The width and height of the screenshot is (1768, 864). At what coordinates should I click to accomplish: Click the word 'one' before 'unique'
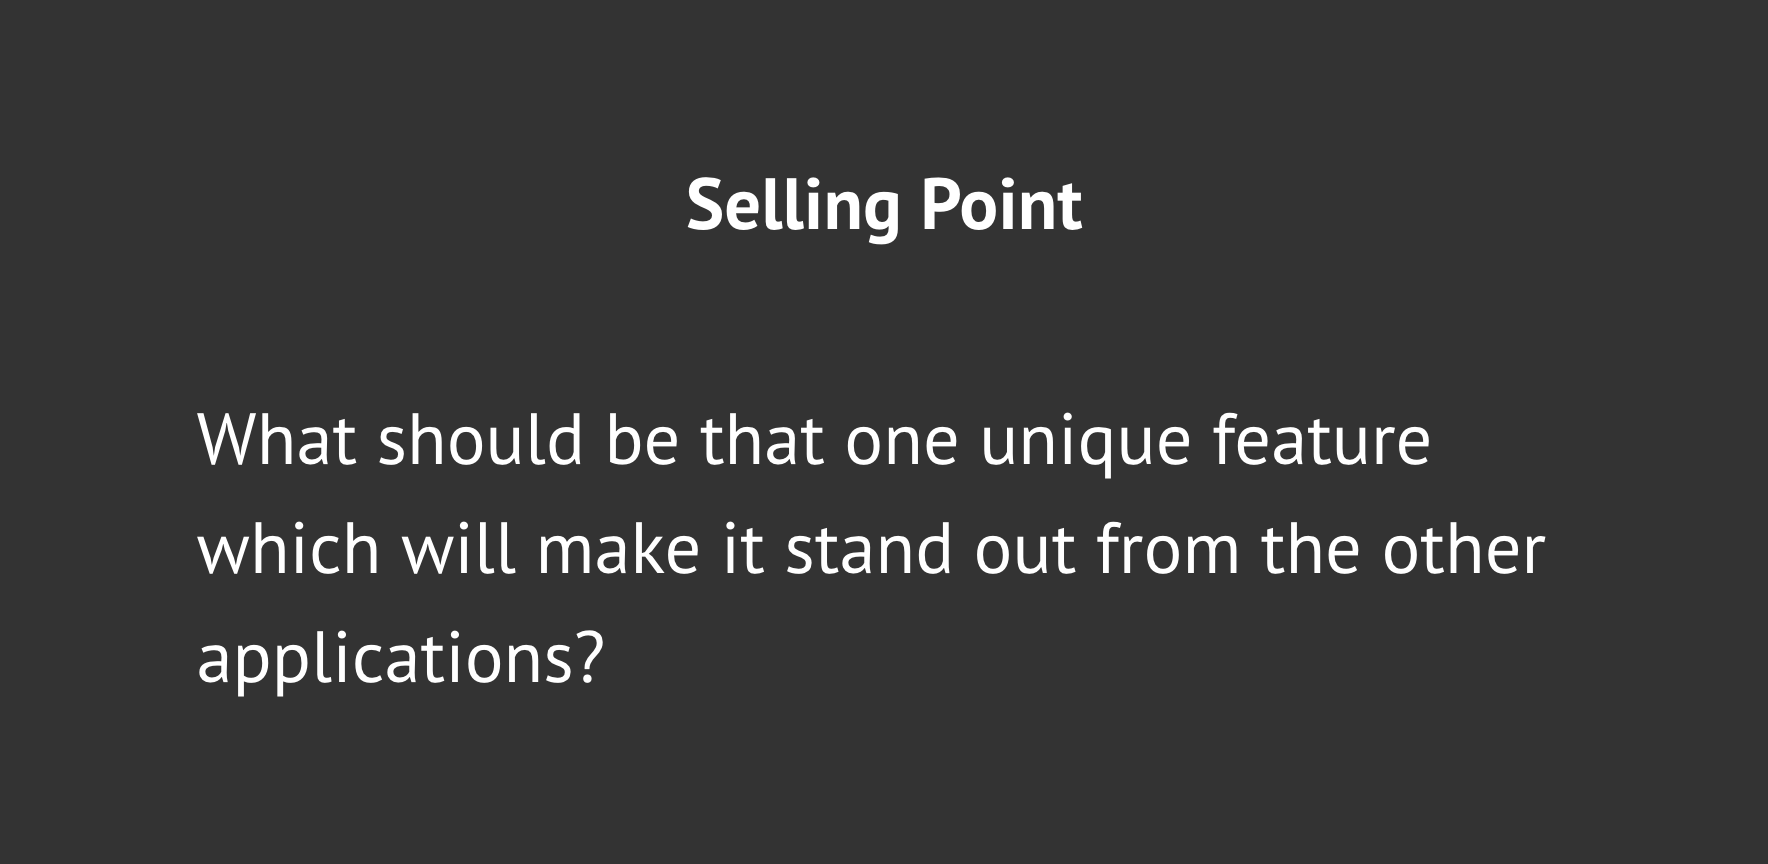point(902,444)
